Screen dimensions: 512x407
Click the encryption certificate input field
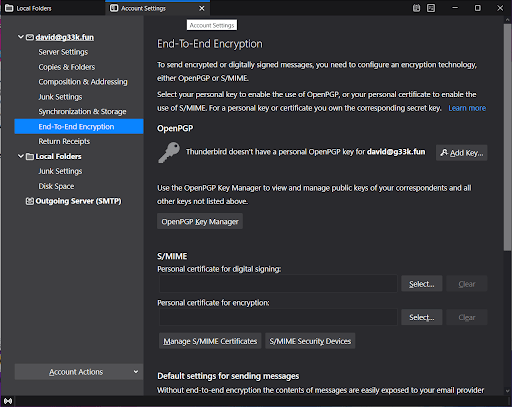tap(278, 317)
